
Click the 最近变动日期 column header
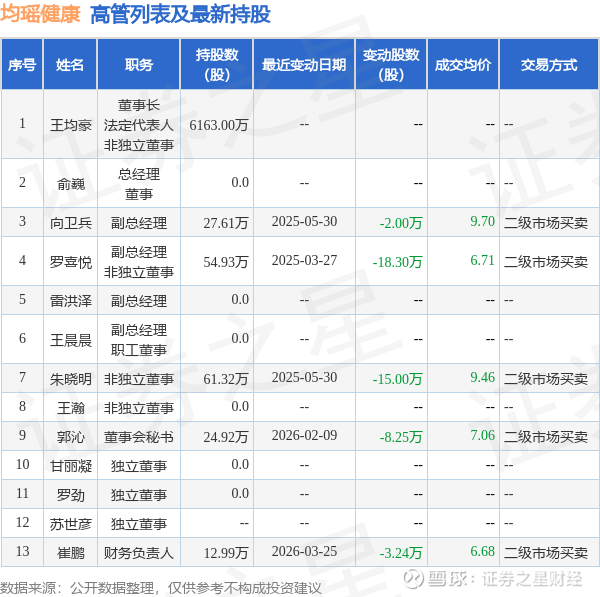304,64
